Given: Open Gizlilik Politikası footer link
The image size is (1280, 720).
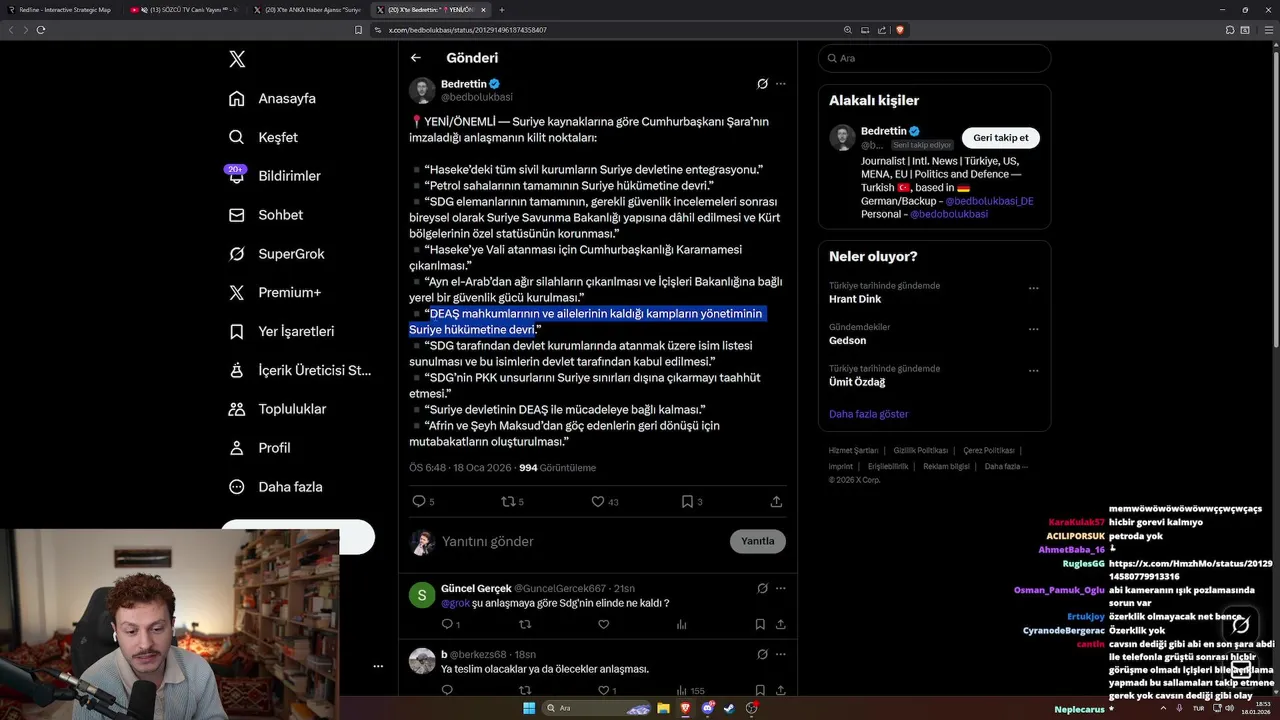Looking at the screenshot, I should pyautogui.click(x=921, y=451).
